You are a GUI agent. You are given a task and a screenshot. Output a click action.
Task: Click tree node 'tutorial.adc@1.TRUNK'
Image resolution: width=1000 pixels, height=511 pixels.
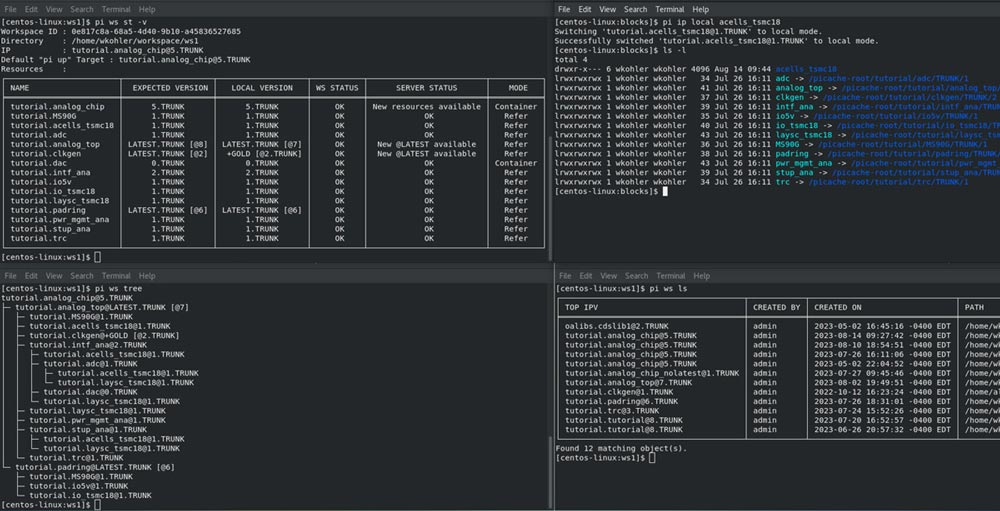coord(93,364)
